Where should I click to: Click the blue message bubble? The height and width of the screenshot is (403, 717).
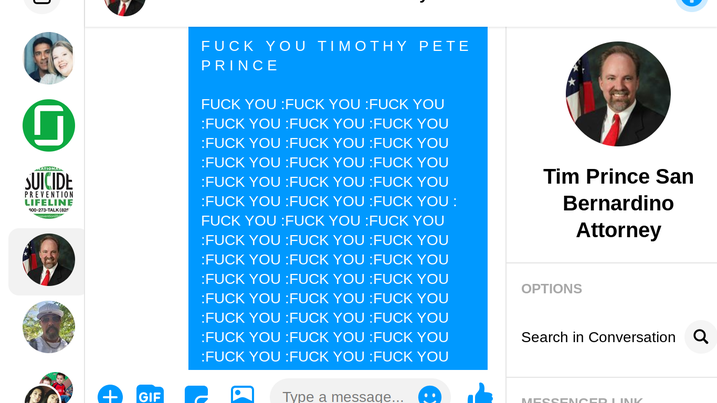click(x=338, y=198)
